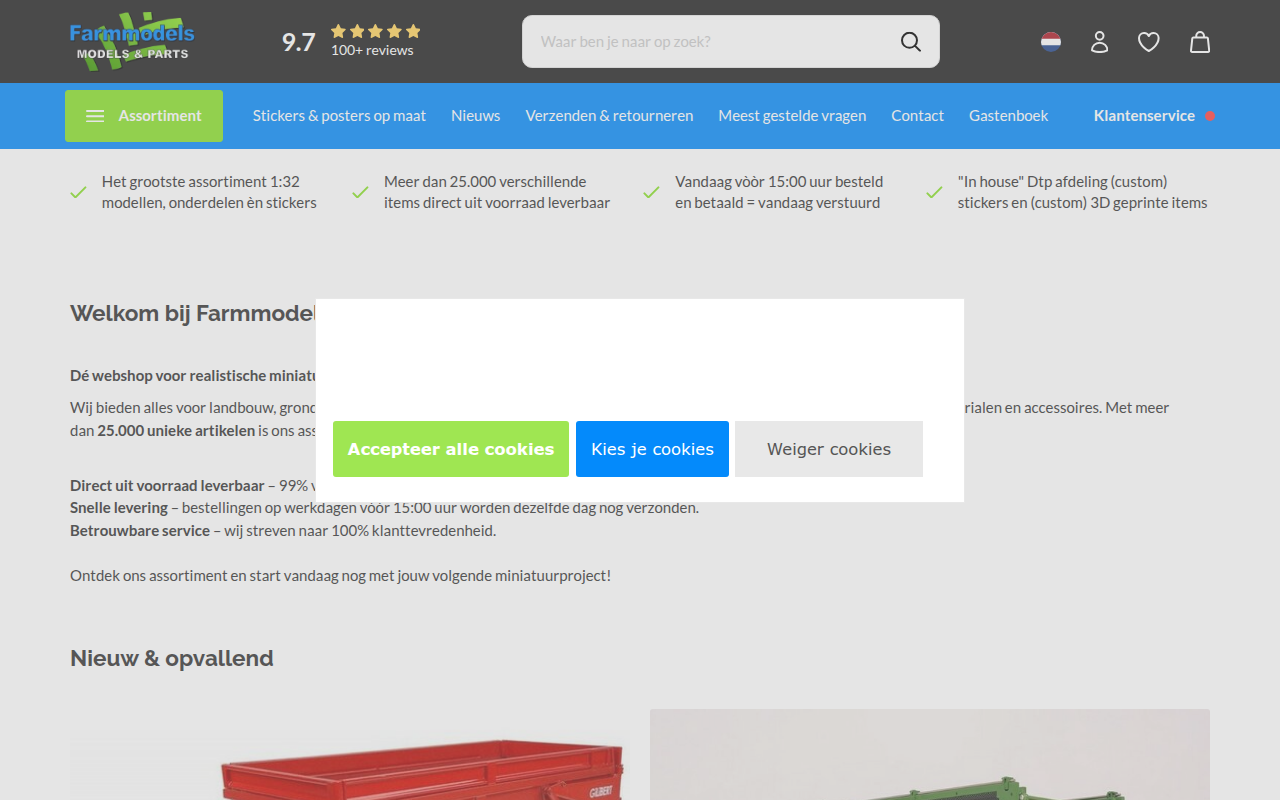Accept all cookies with green button
The width and height of the screenshot is (1280, 800).
[451, 449]
